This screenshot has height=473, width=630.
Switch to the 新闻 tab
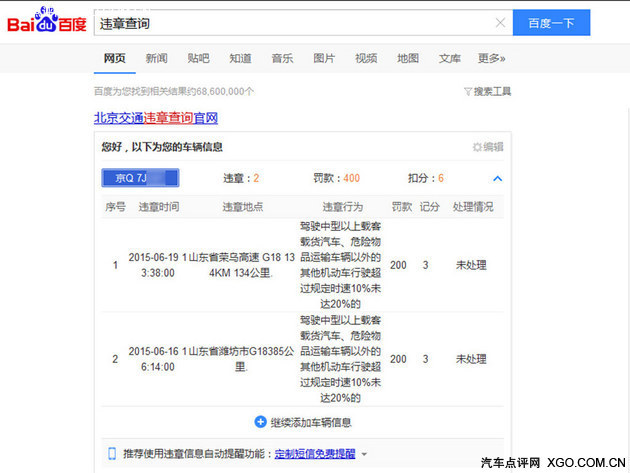[156, 58]
